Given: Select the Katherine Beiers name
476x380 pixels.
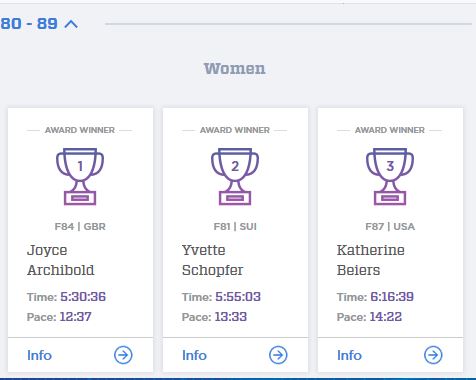Looking at the screenshot, I should point(371,260).
